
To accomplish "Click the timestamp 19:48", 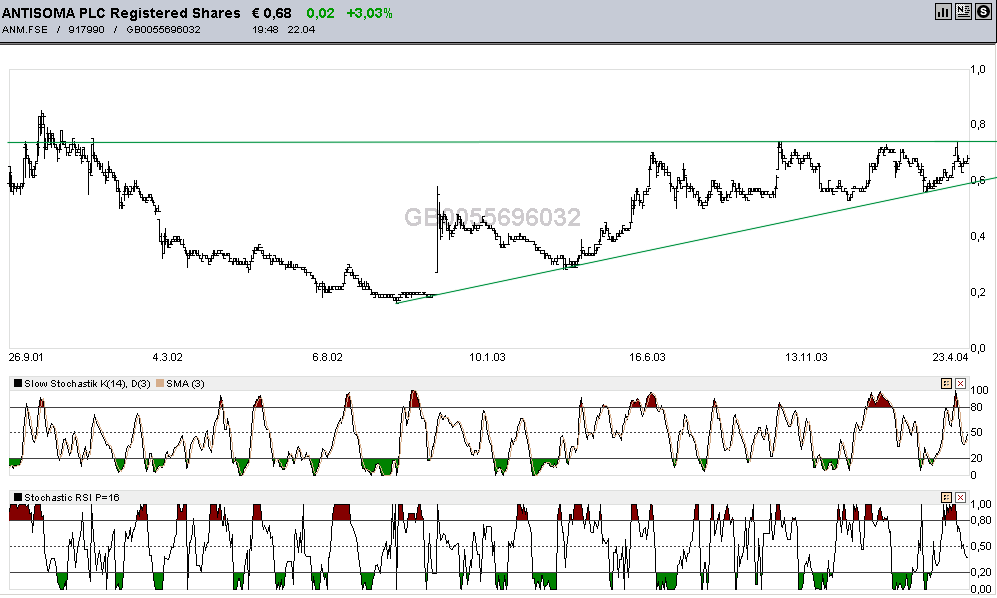I will pyautogui.click(x=265, y=29).
